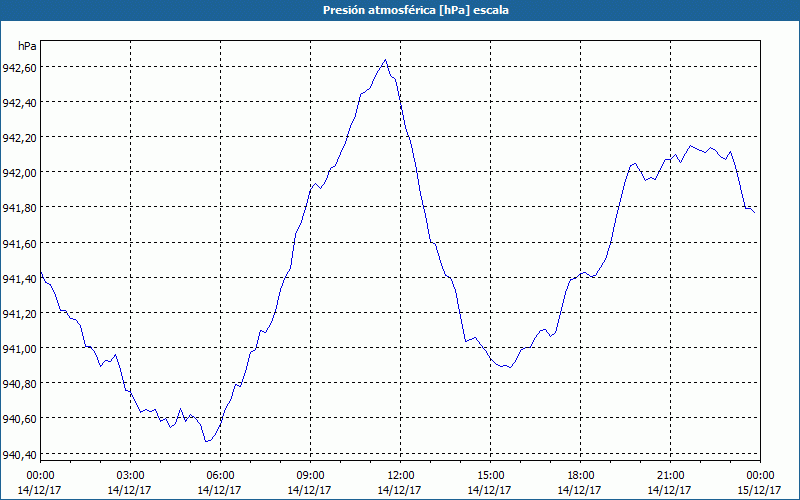Screen dimensions: 800x500
Task: Click the 942,20 y-axis value
Action: click(x=19, y=137)
